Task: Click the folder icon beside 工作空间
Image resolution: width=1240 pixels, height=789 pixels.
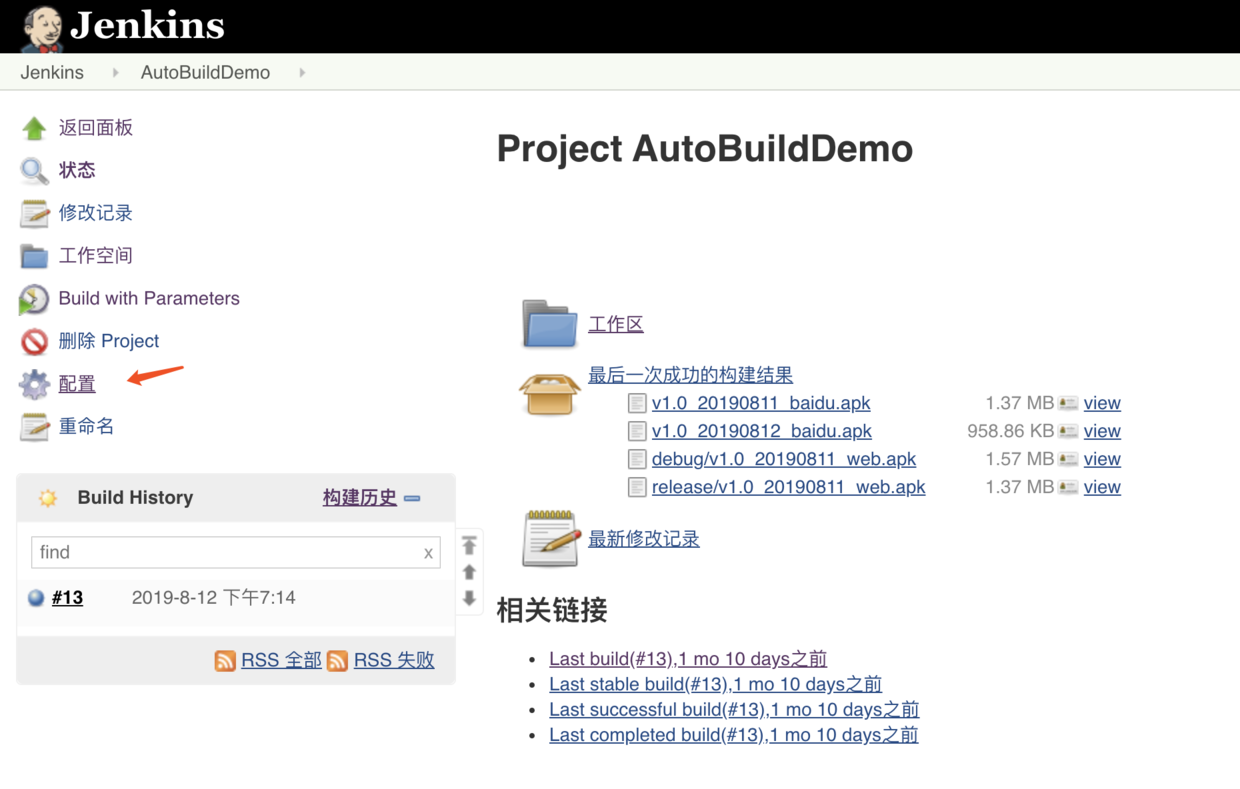Action: (34, 256)
